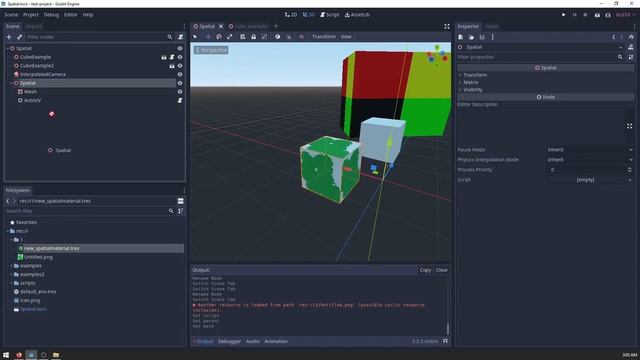Image resolution: width=640 pixels, height=360 pixels.
Task: Hide the CubeExample2 node
Action: click(x=180, y=66)
